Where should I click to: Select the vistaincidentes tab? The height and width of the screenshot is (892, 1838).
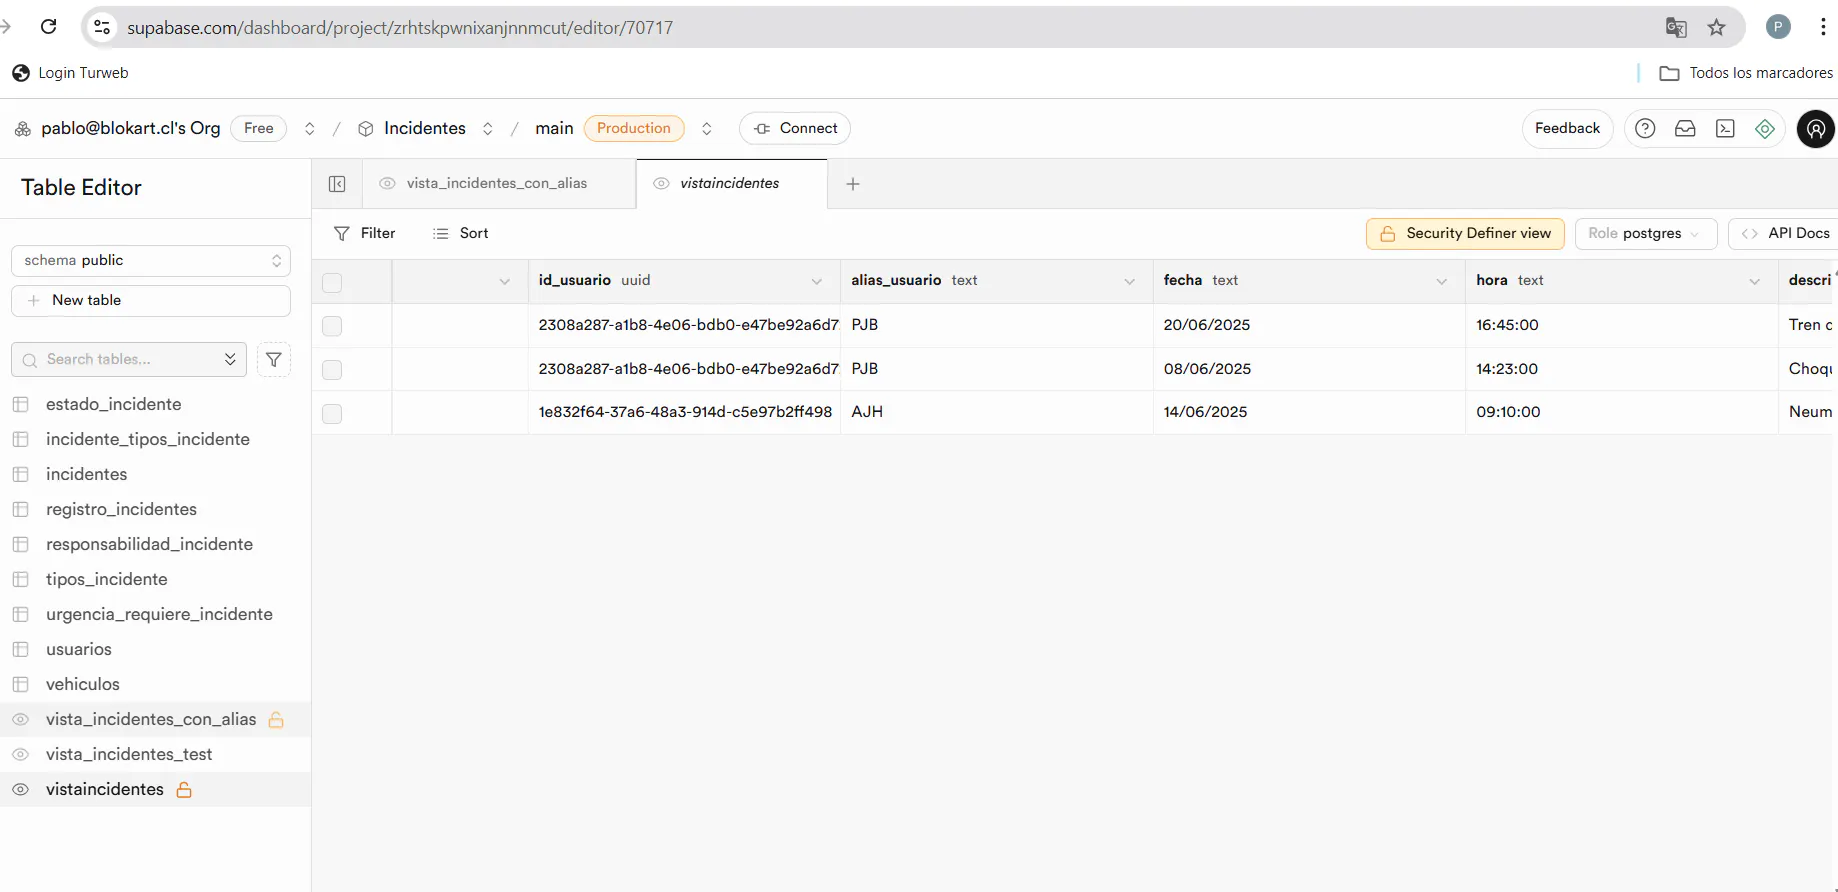click(731, 184)
